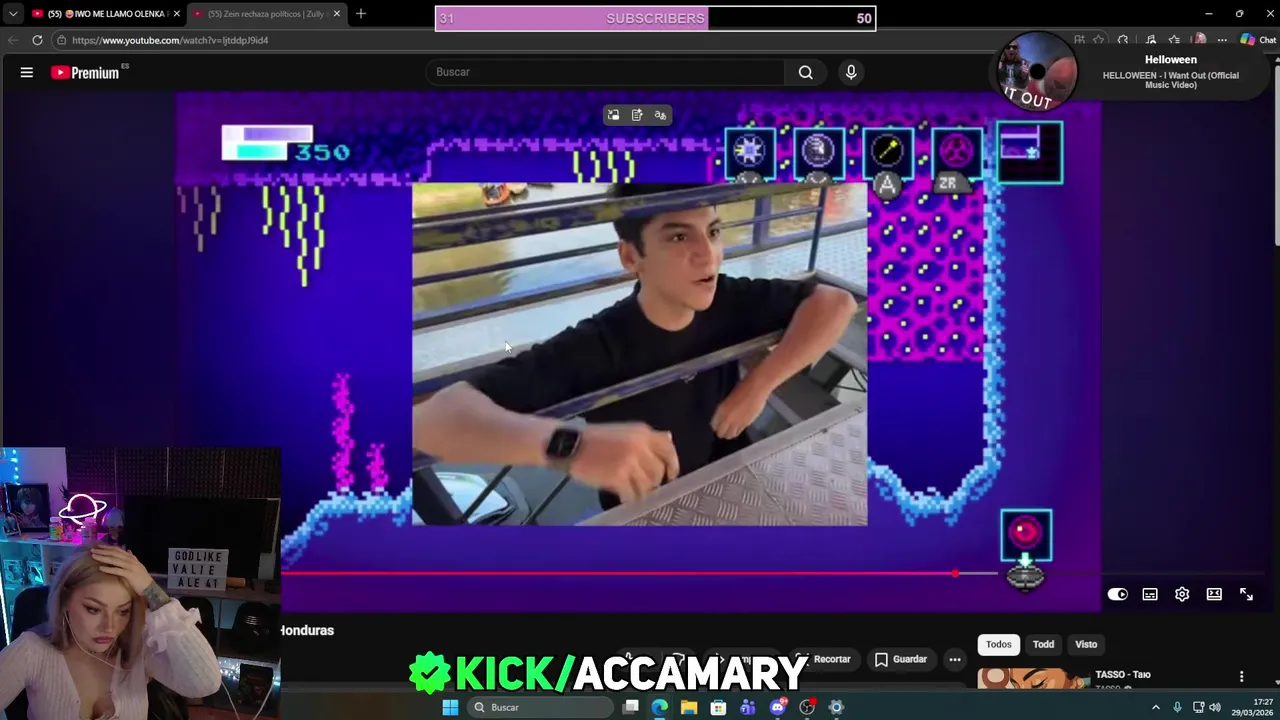Image resolution: width=1280 pixels, height=720 pixels.
Task: Open video player settings gear
Action: click(1182, 594)
